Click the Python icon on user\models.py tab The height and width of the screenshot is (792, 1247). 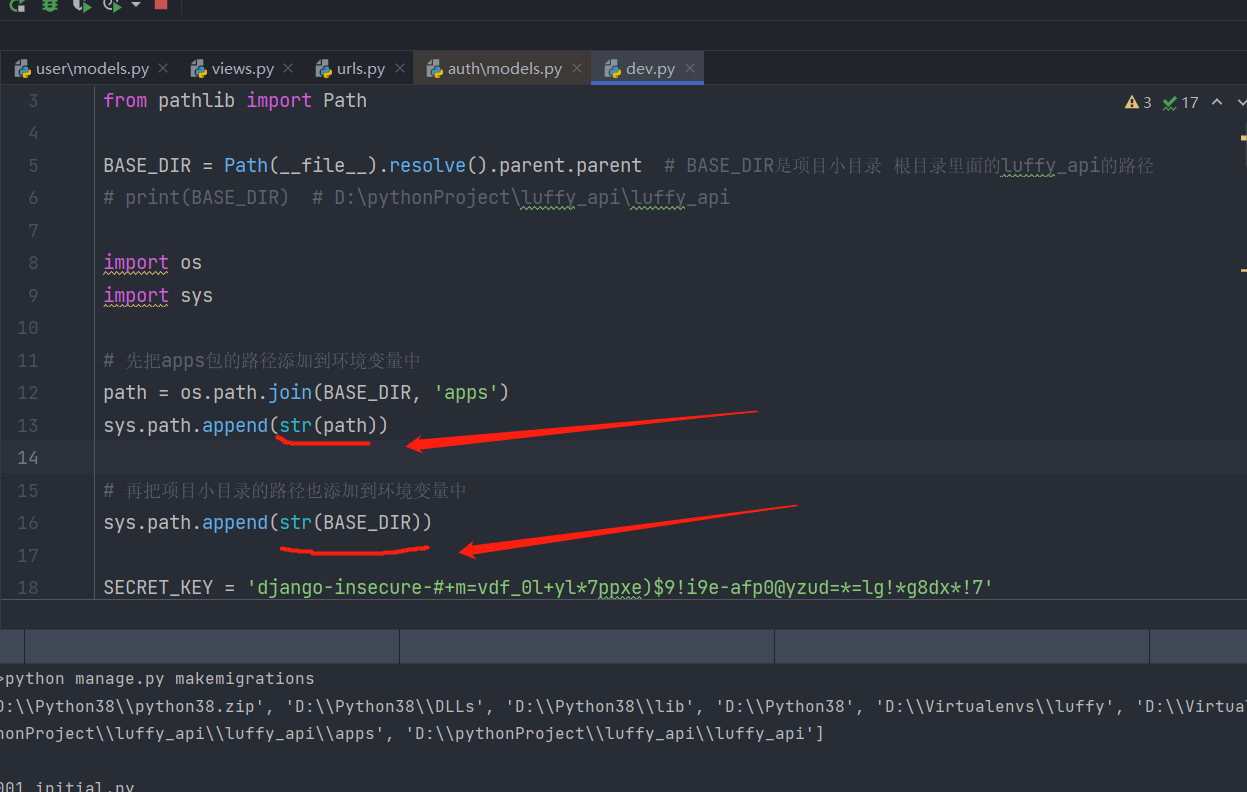(22, 69)
